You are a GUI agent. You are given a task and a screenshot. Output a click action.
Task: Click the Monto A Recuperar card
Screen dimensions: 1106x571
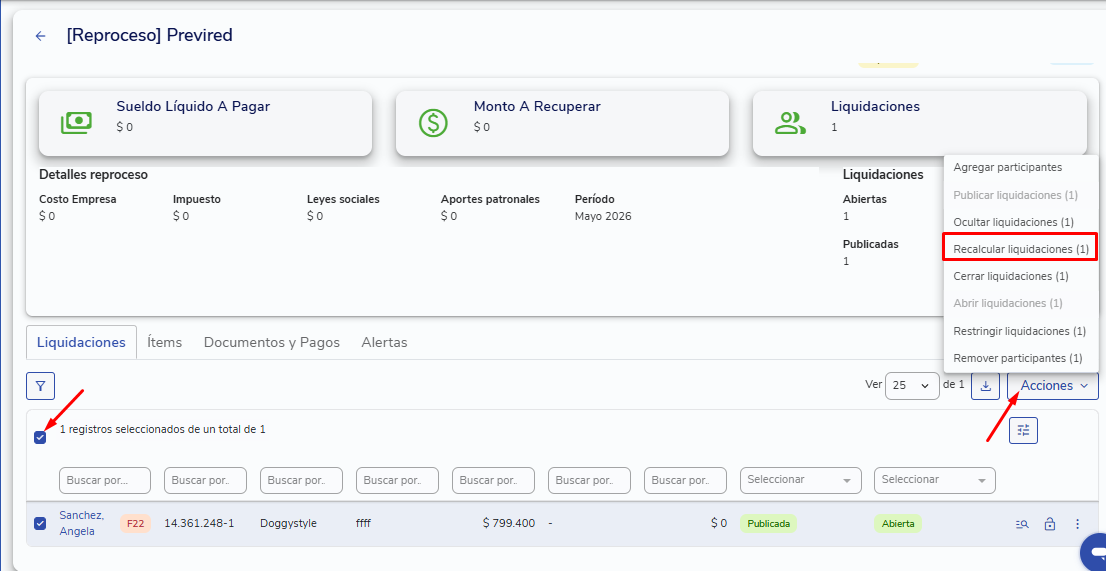(x=562, y=123)
